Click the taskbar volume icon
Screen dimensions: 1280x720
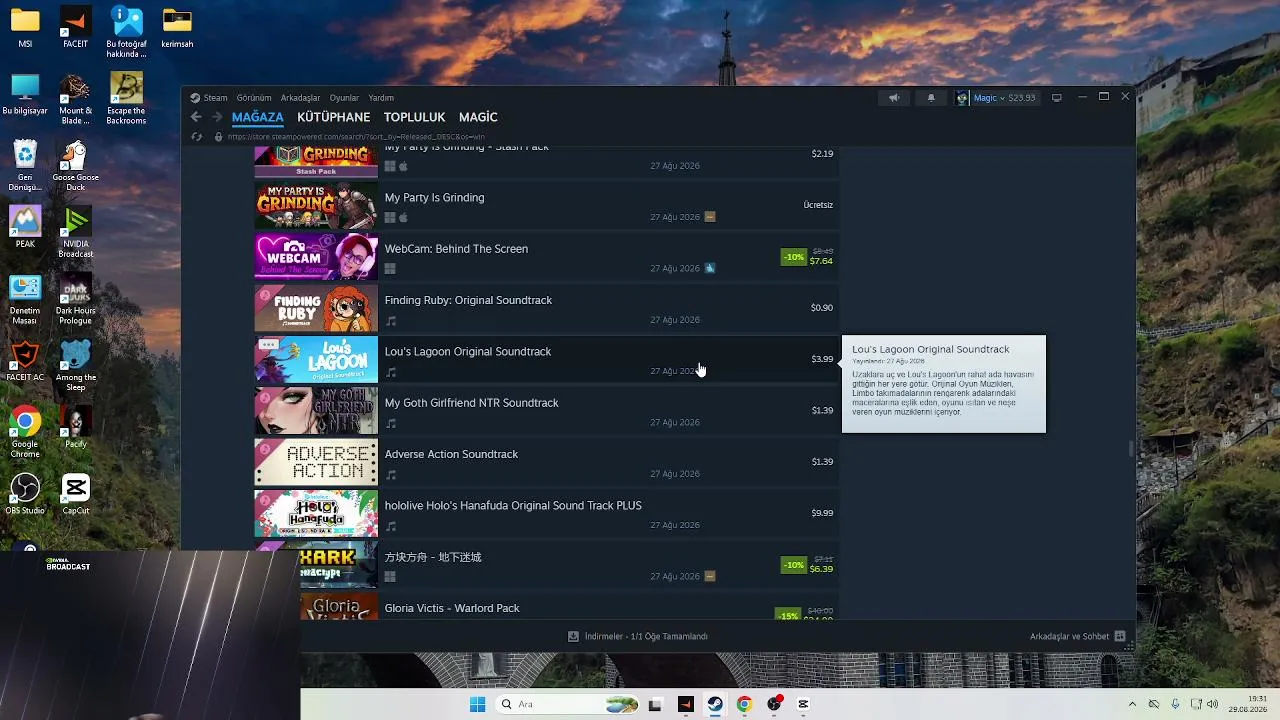point(1213,704)
